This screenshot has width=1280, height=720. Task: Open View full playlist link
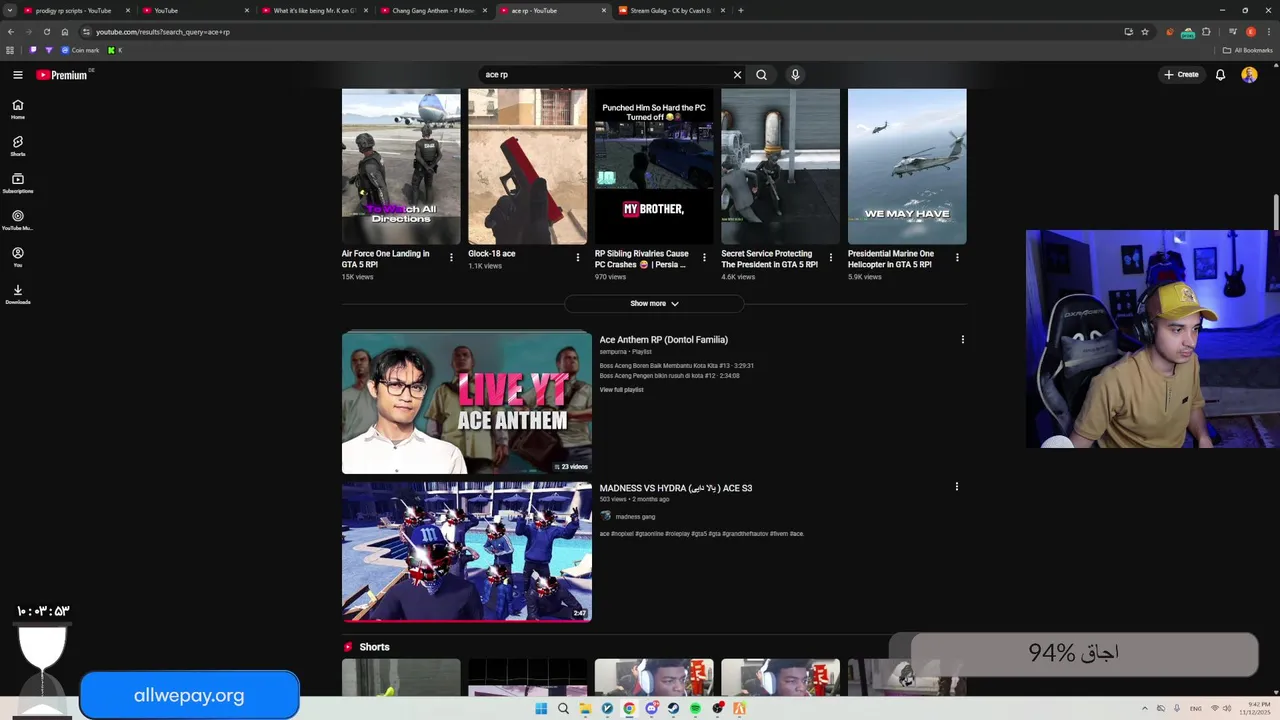(622, 390)
